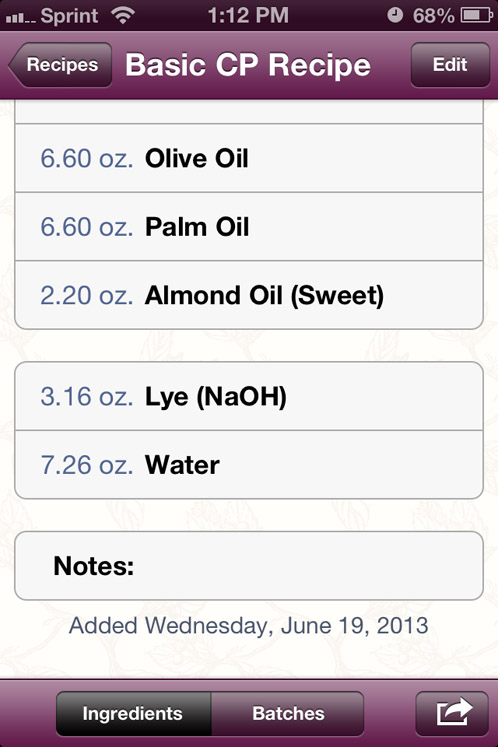Tap the battery icon in status bar

pyautogui.click(x=476, y=15)
